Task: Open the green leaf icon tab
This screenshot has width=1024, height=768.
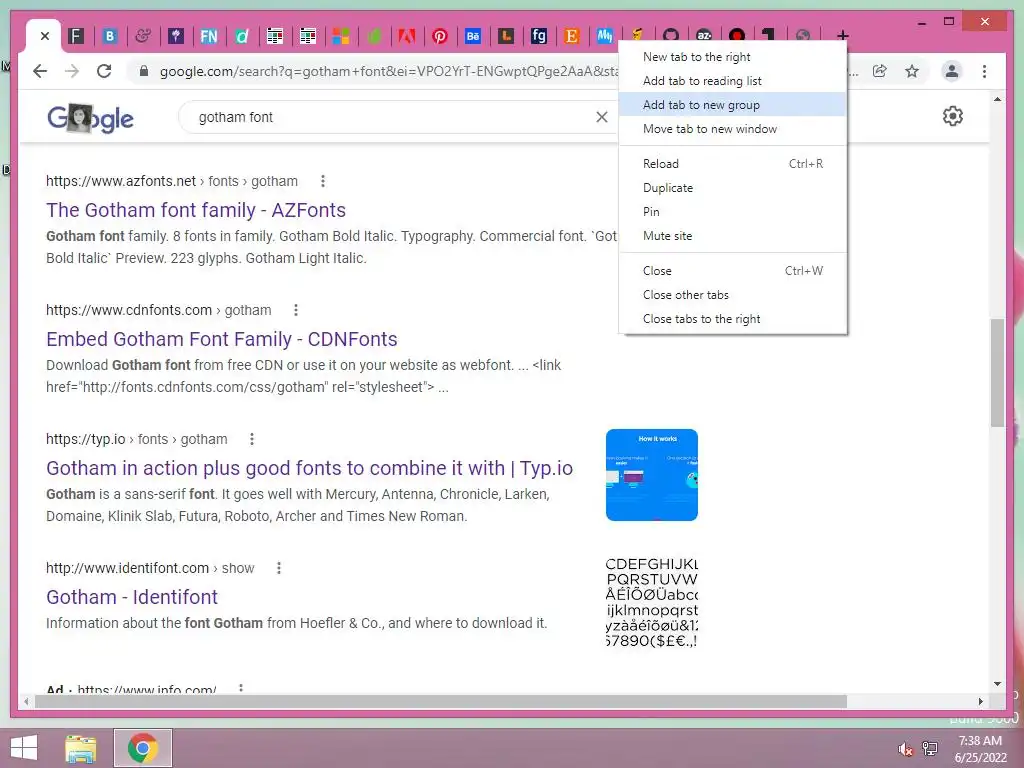Action: click(374, 36)
